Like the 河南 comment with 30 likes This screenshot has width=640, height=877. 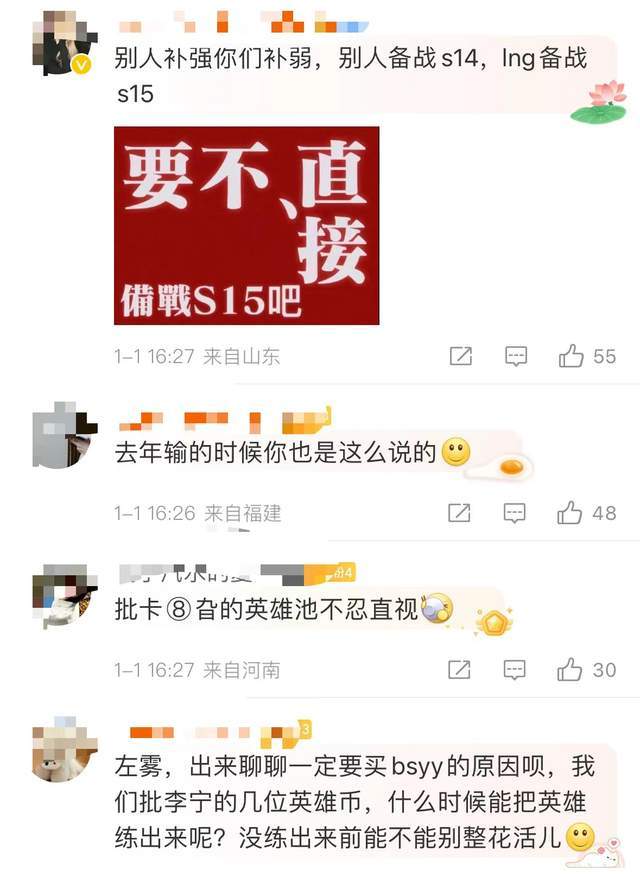586,669
